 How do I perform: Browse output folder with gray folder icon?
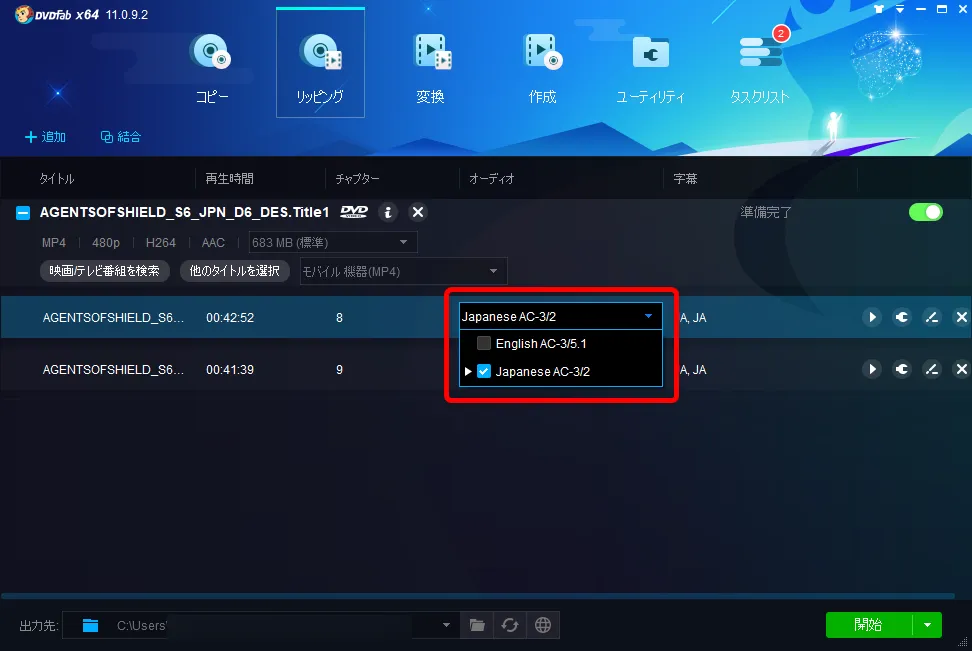pyautogui.click(x=477, y=625)
